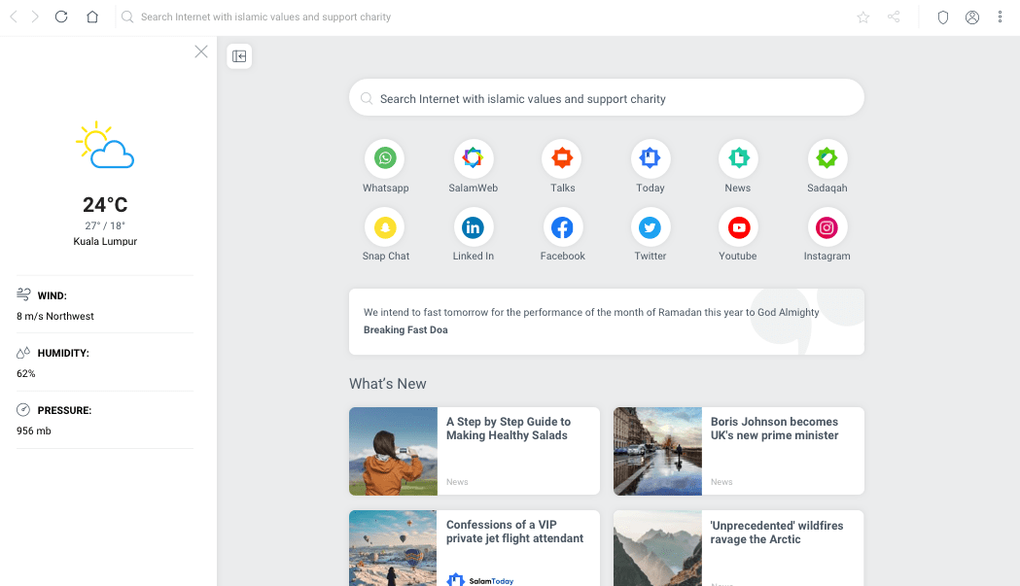This screenshot has width=1020, height=586.
Task: Open the Youtube shortcut
Action: coord(738,228)
